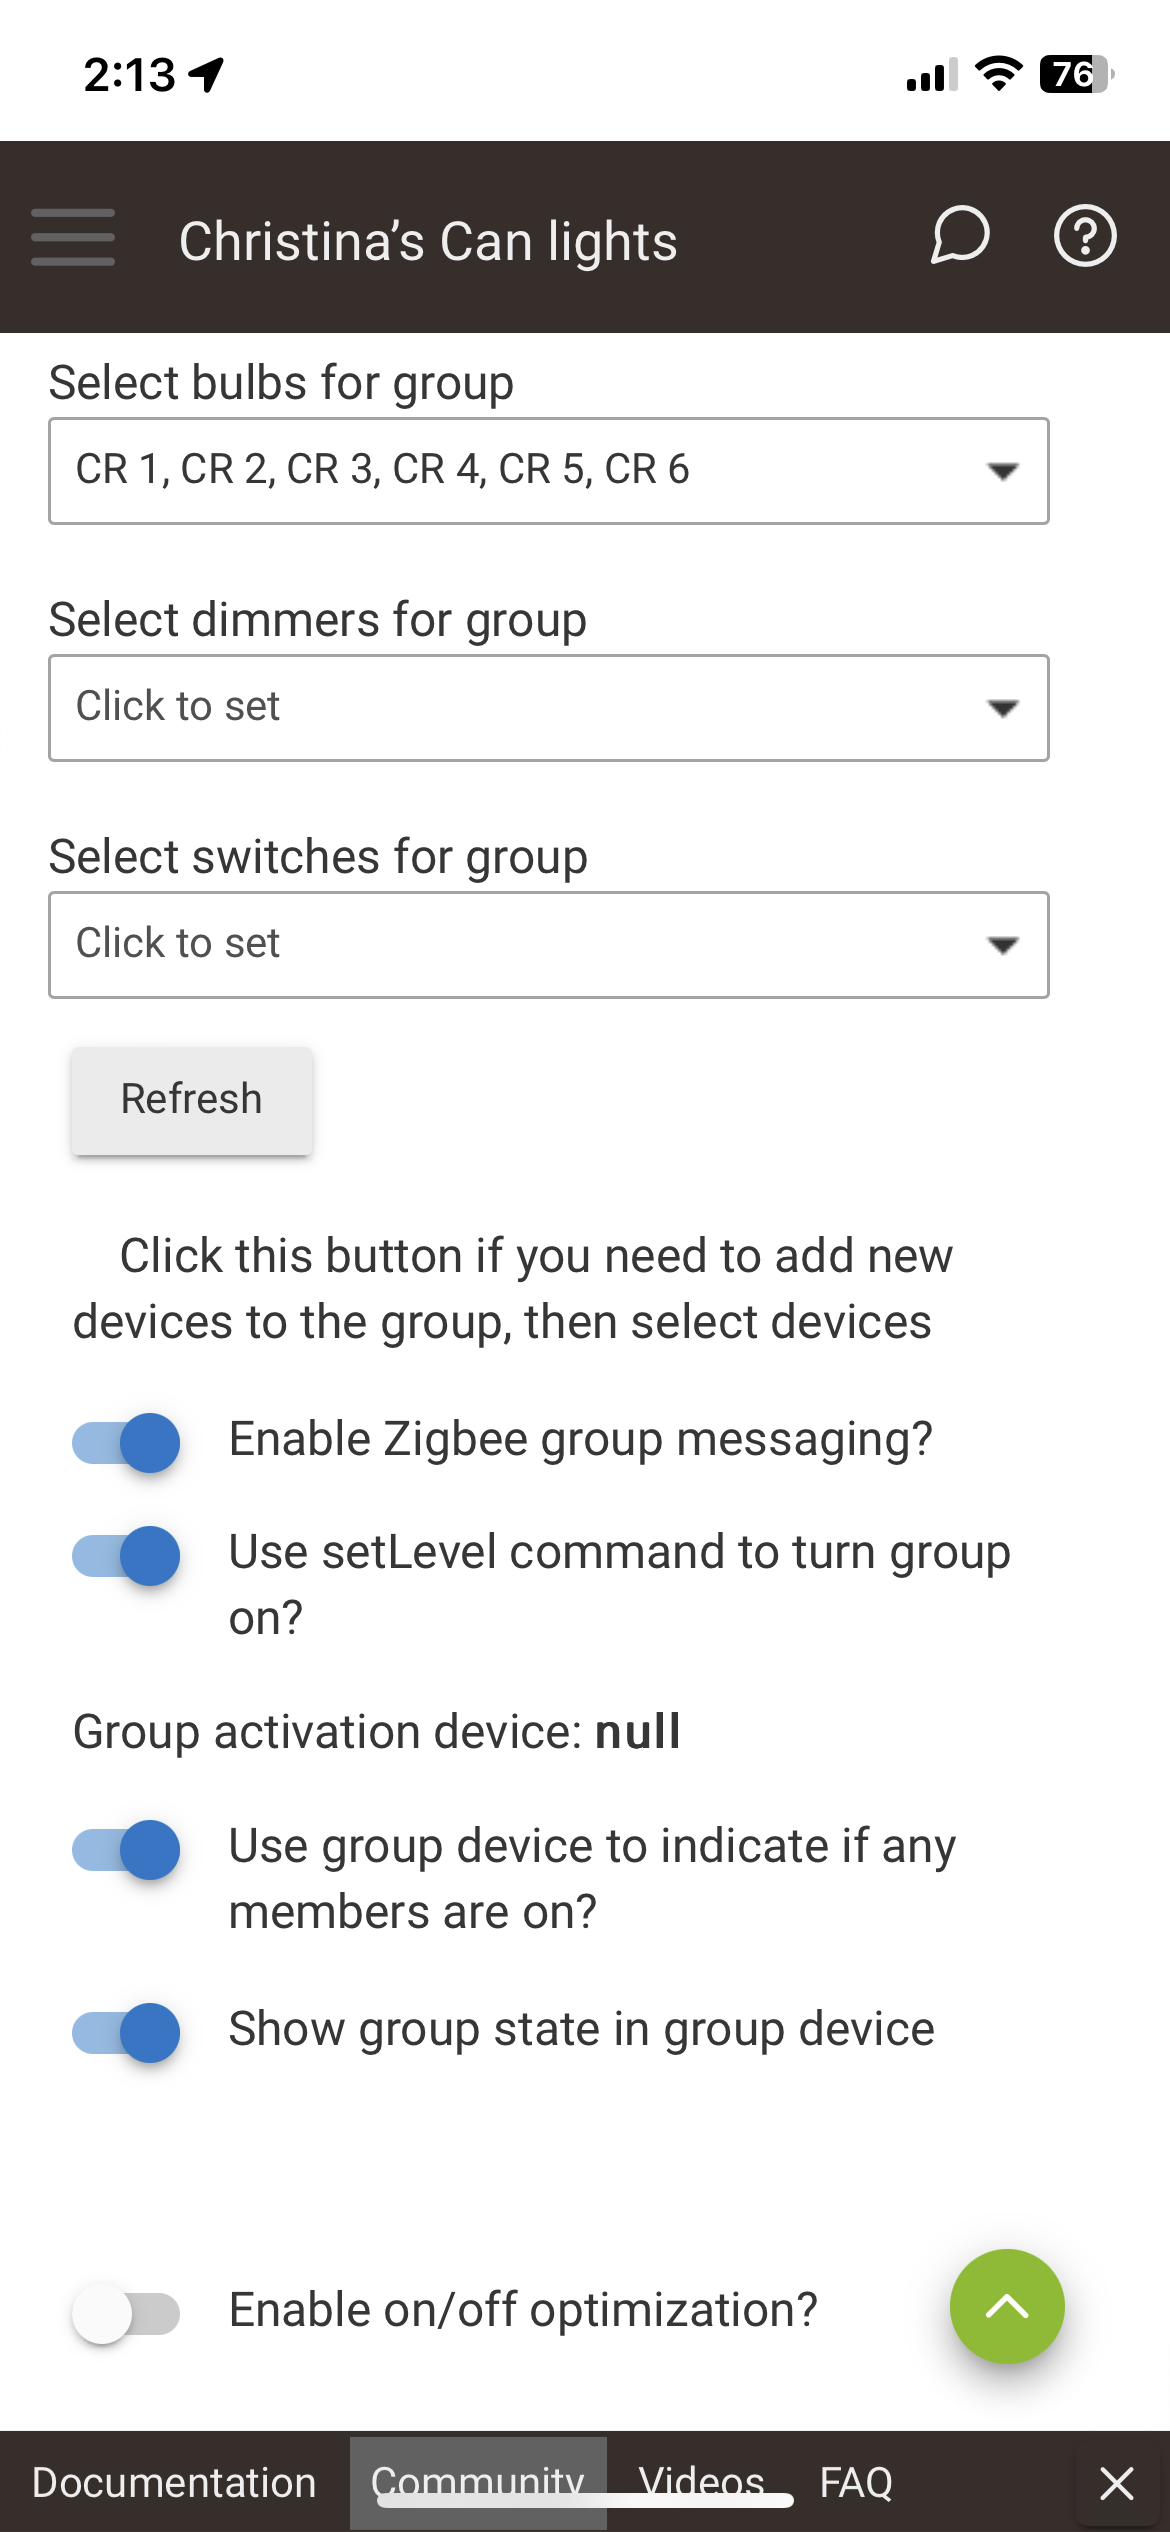Tap the help question mark icon
Image resolution: width=1170 pixels, height=2532 pixels.
pos(1085,236)
